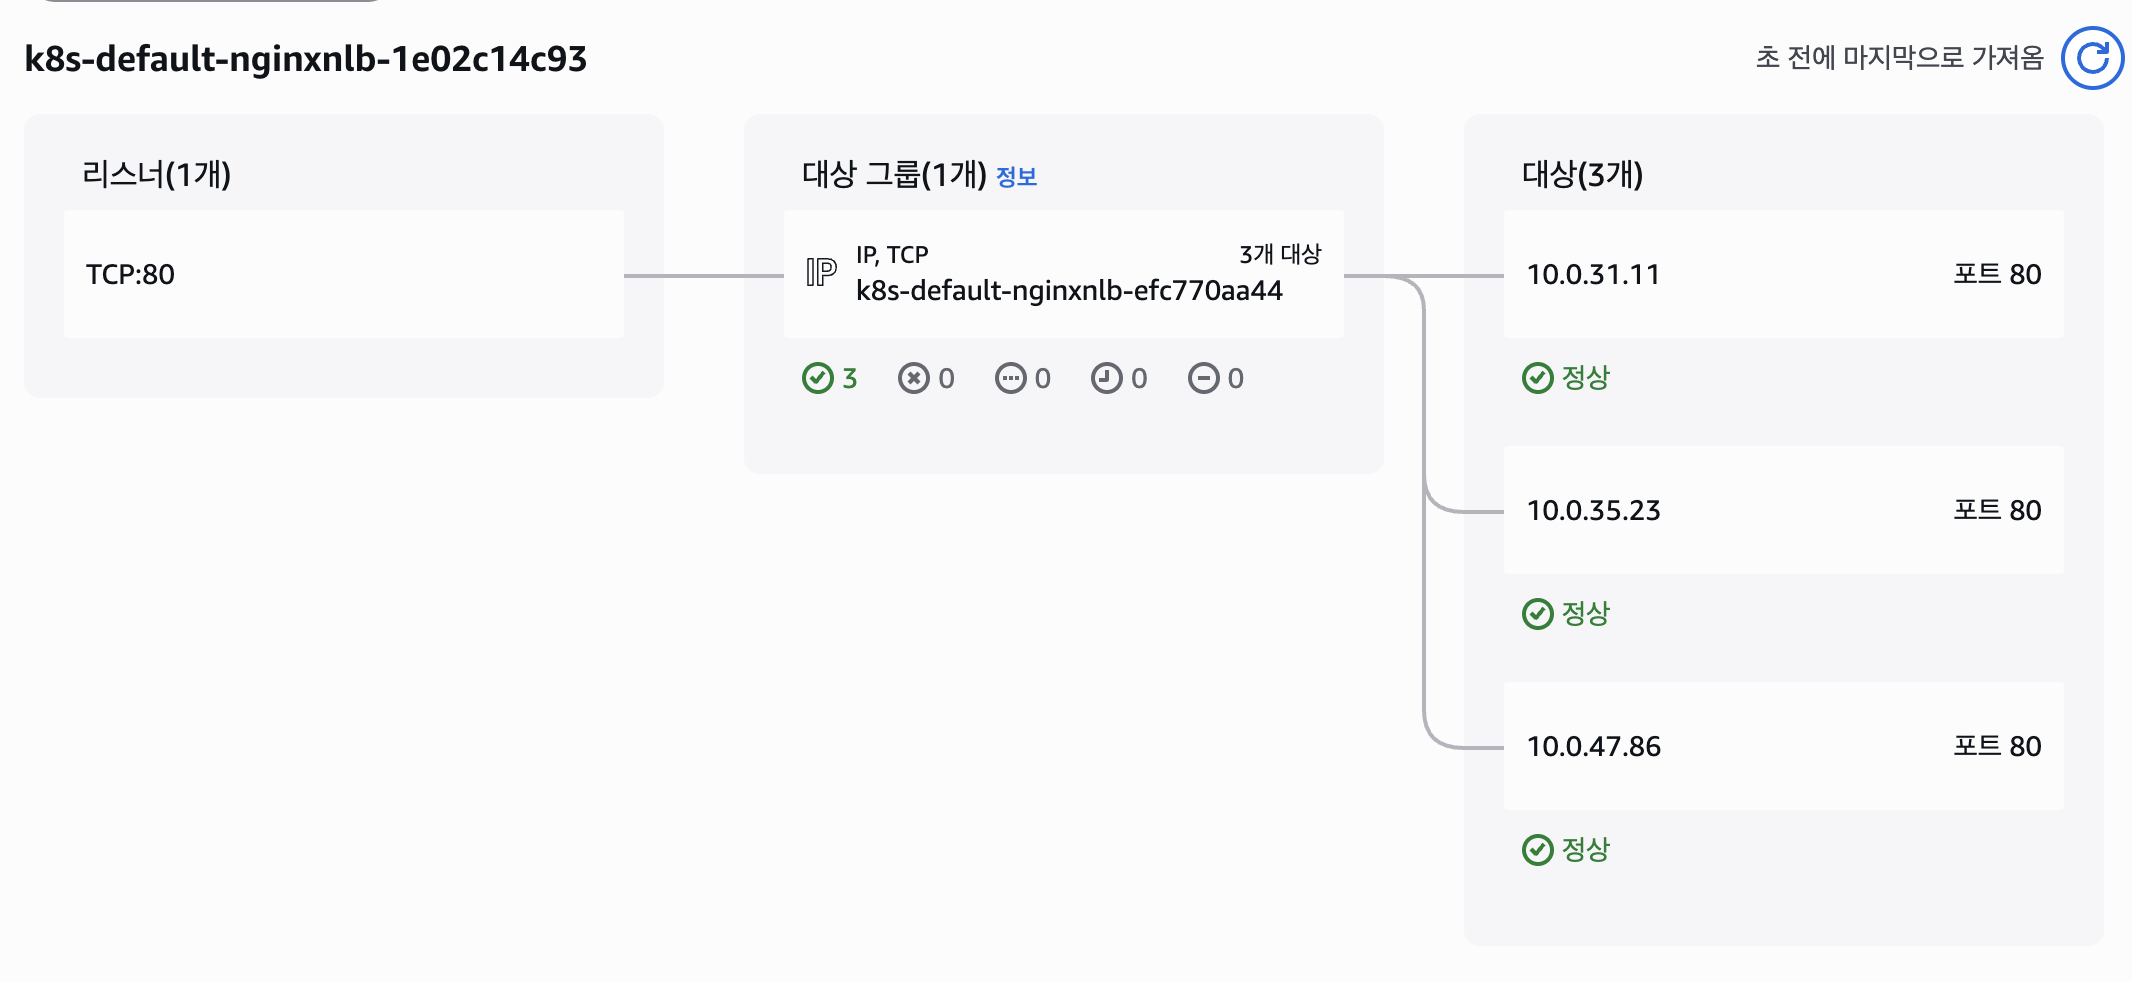
Task: Click the IP target type icon
Action: (x=821, y=272)
